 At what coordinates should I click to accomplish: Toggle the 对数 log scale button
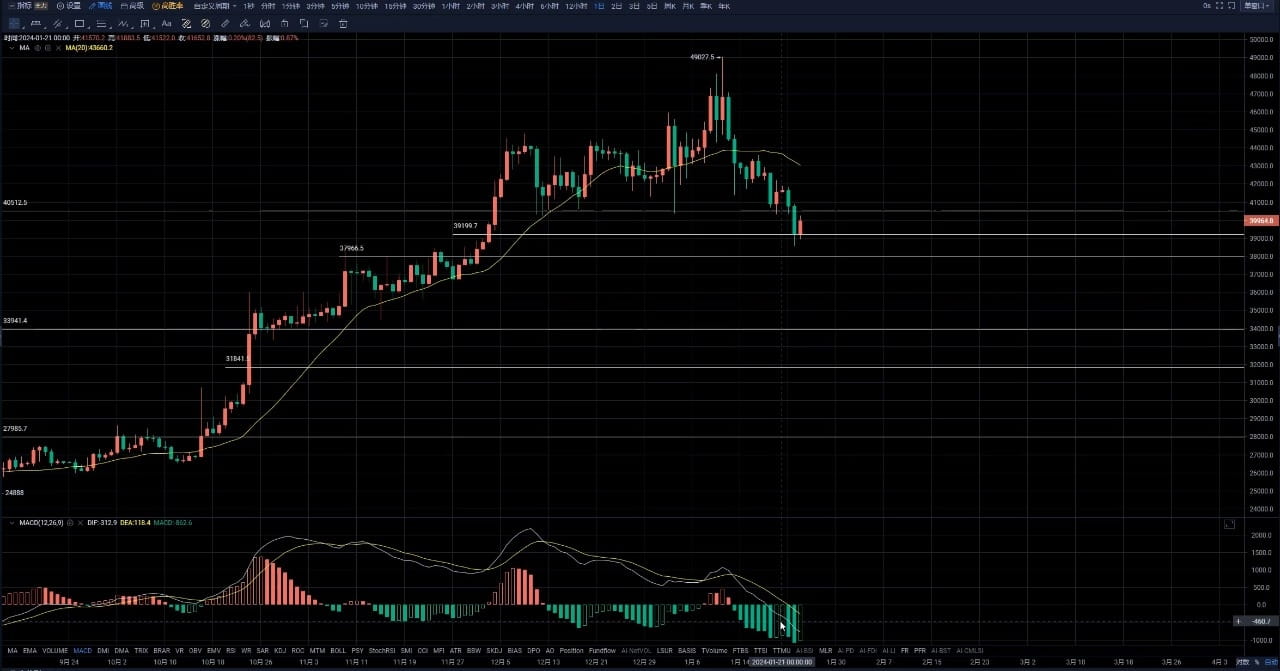[1241, 661]
